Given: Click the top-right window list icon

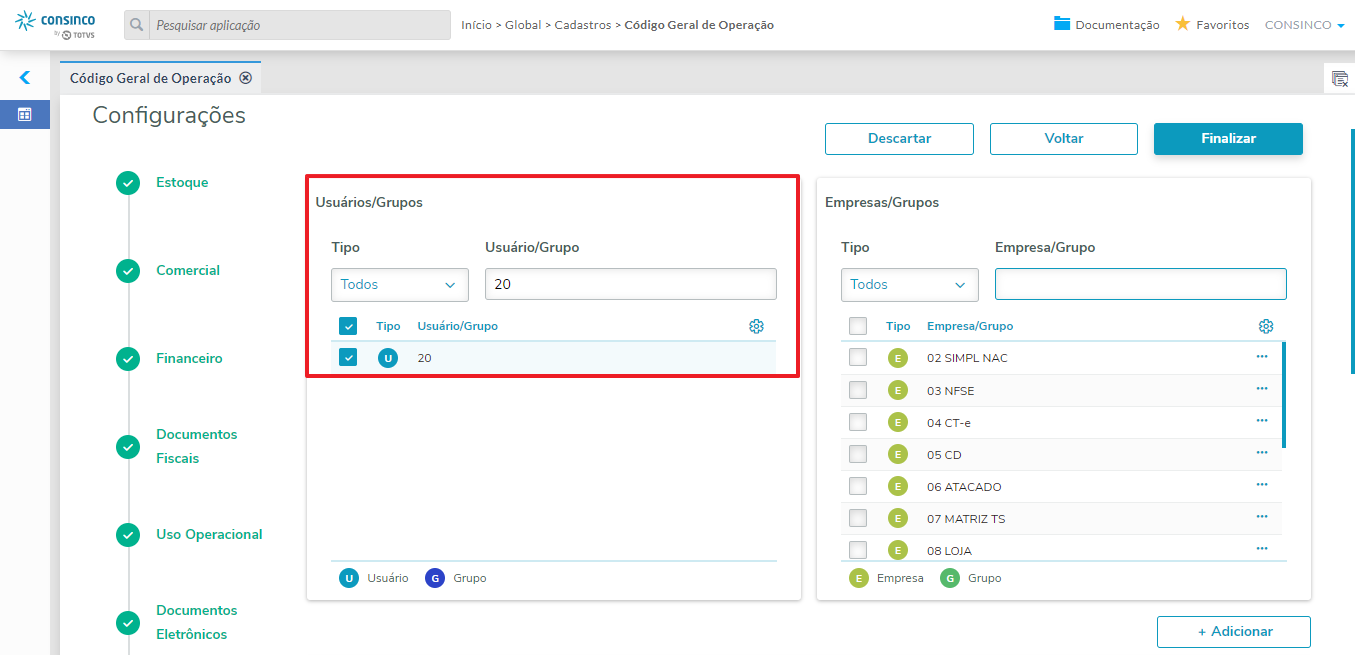Looking at the screenshot, I should [x=1339, y=79].
